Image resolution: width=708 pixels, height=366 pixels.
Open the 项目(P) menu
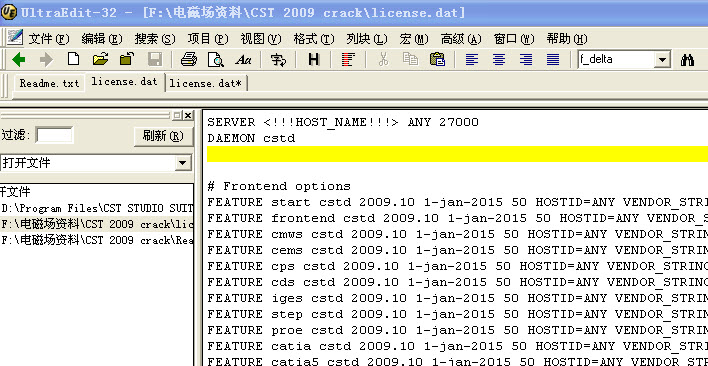(x=208, y=39)
